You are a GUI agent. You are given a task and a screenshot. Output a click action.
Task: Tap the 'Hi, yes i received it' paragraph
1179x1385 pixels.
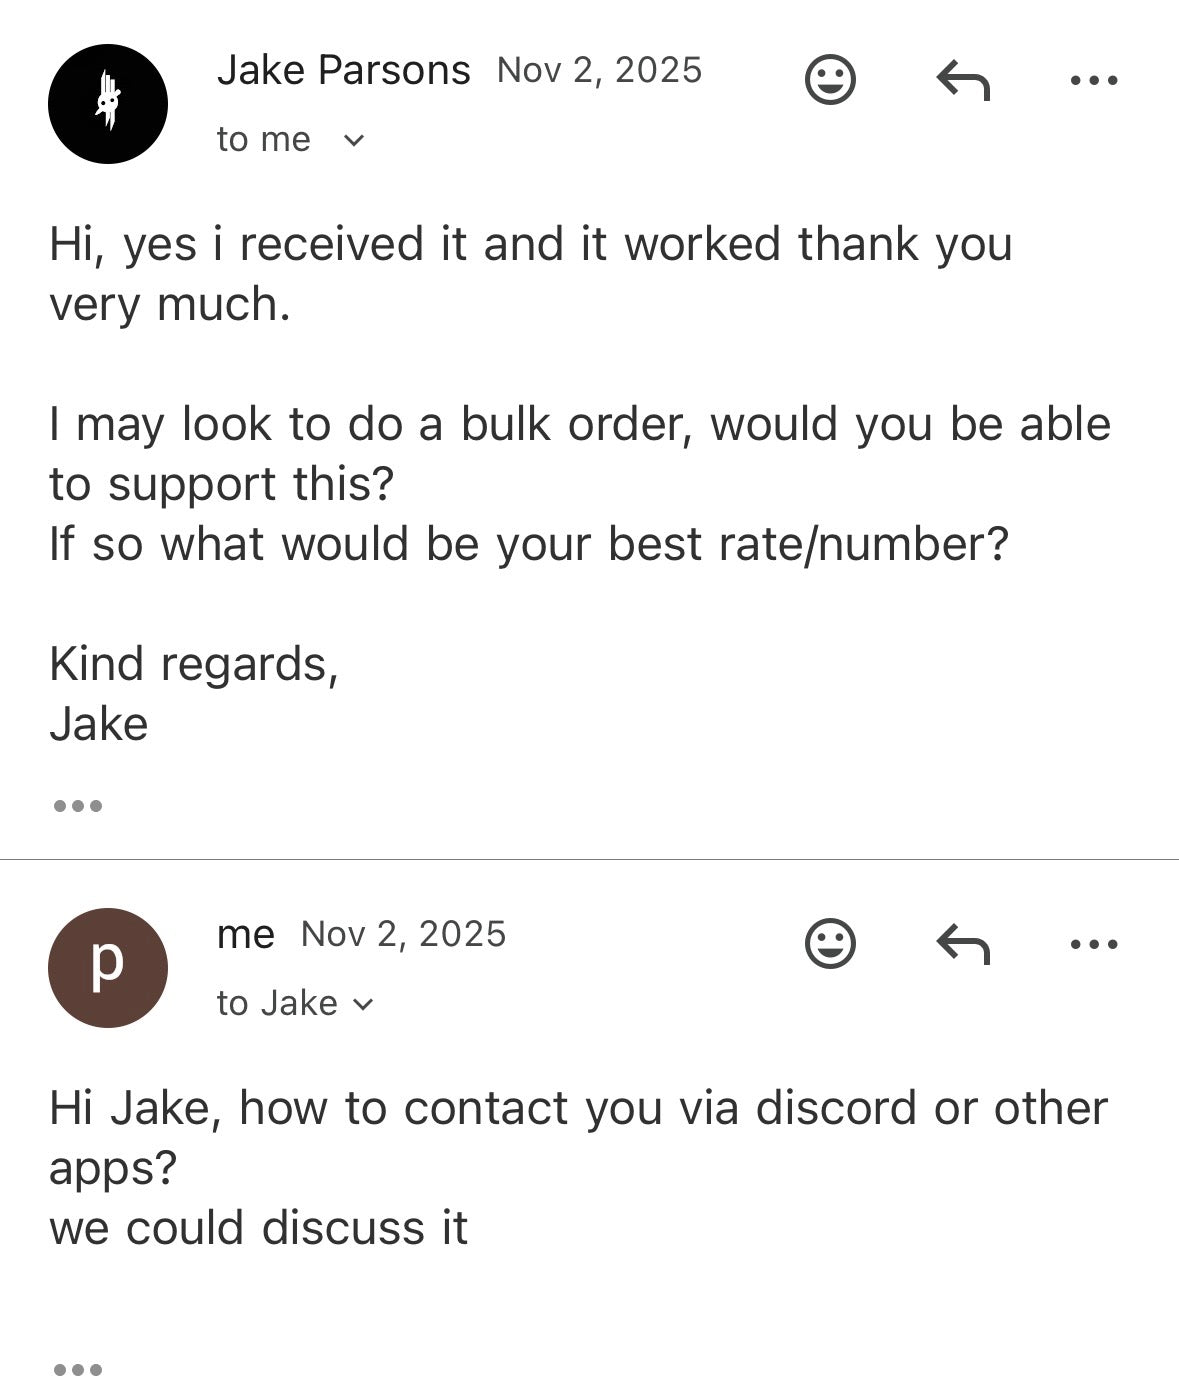[530, 273]
